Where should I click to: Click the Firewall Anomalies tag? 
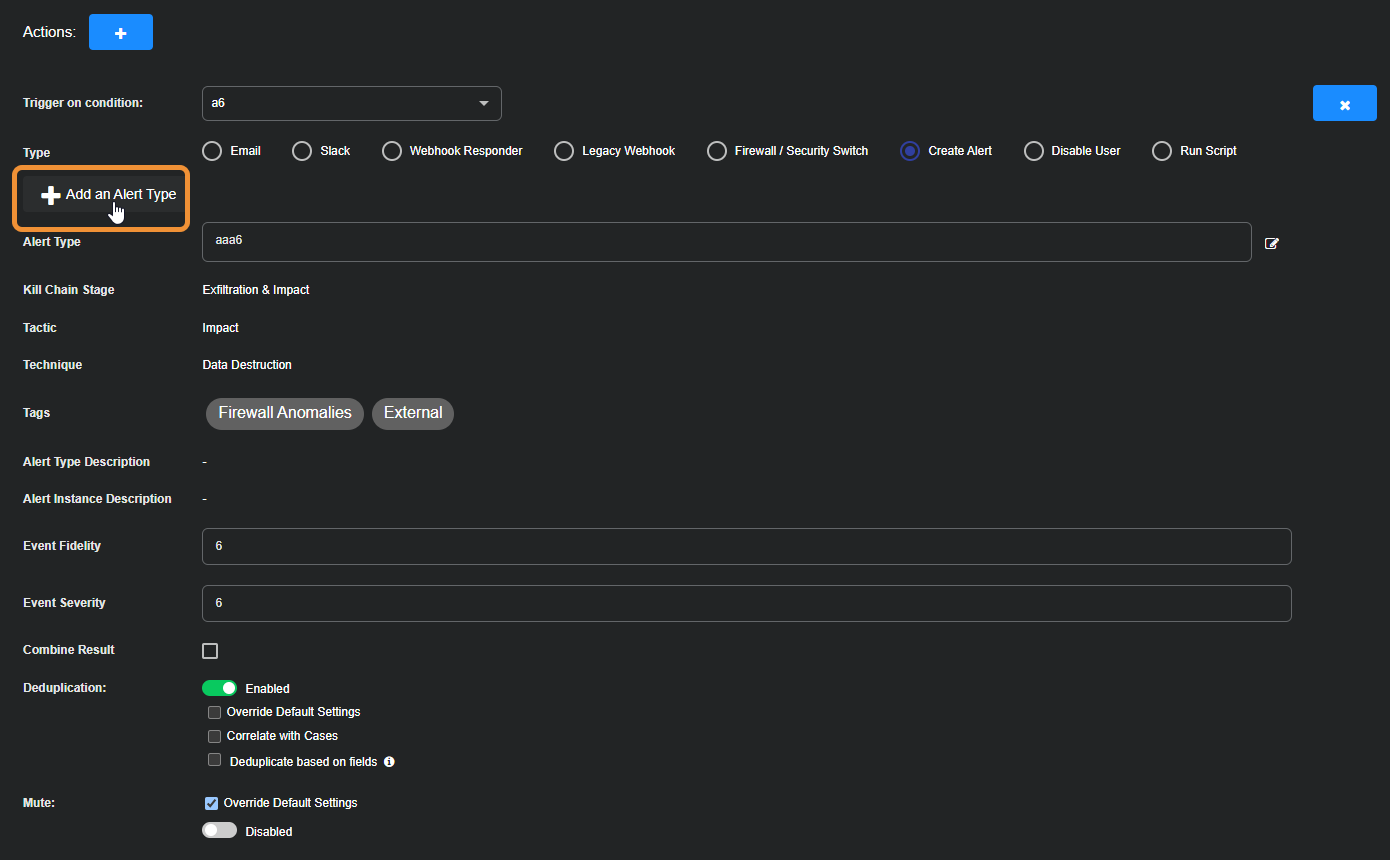pyautogui.click(x=285, y=413)
